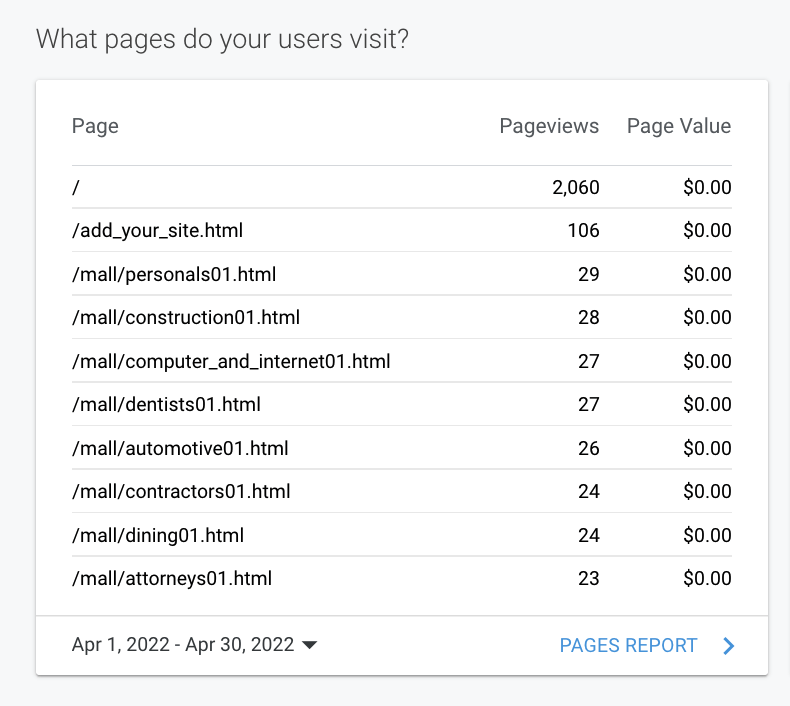Open the PAGES REPORT link
This screenshot has height=706, width=790.
(628, 645)
